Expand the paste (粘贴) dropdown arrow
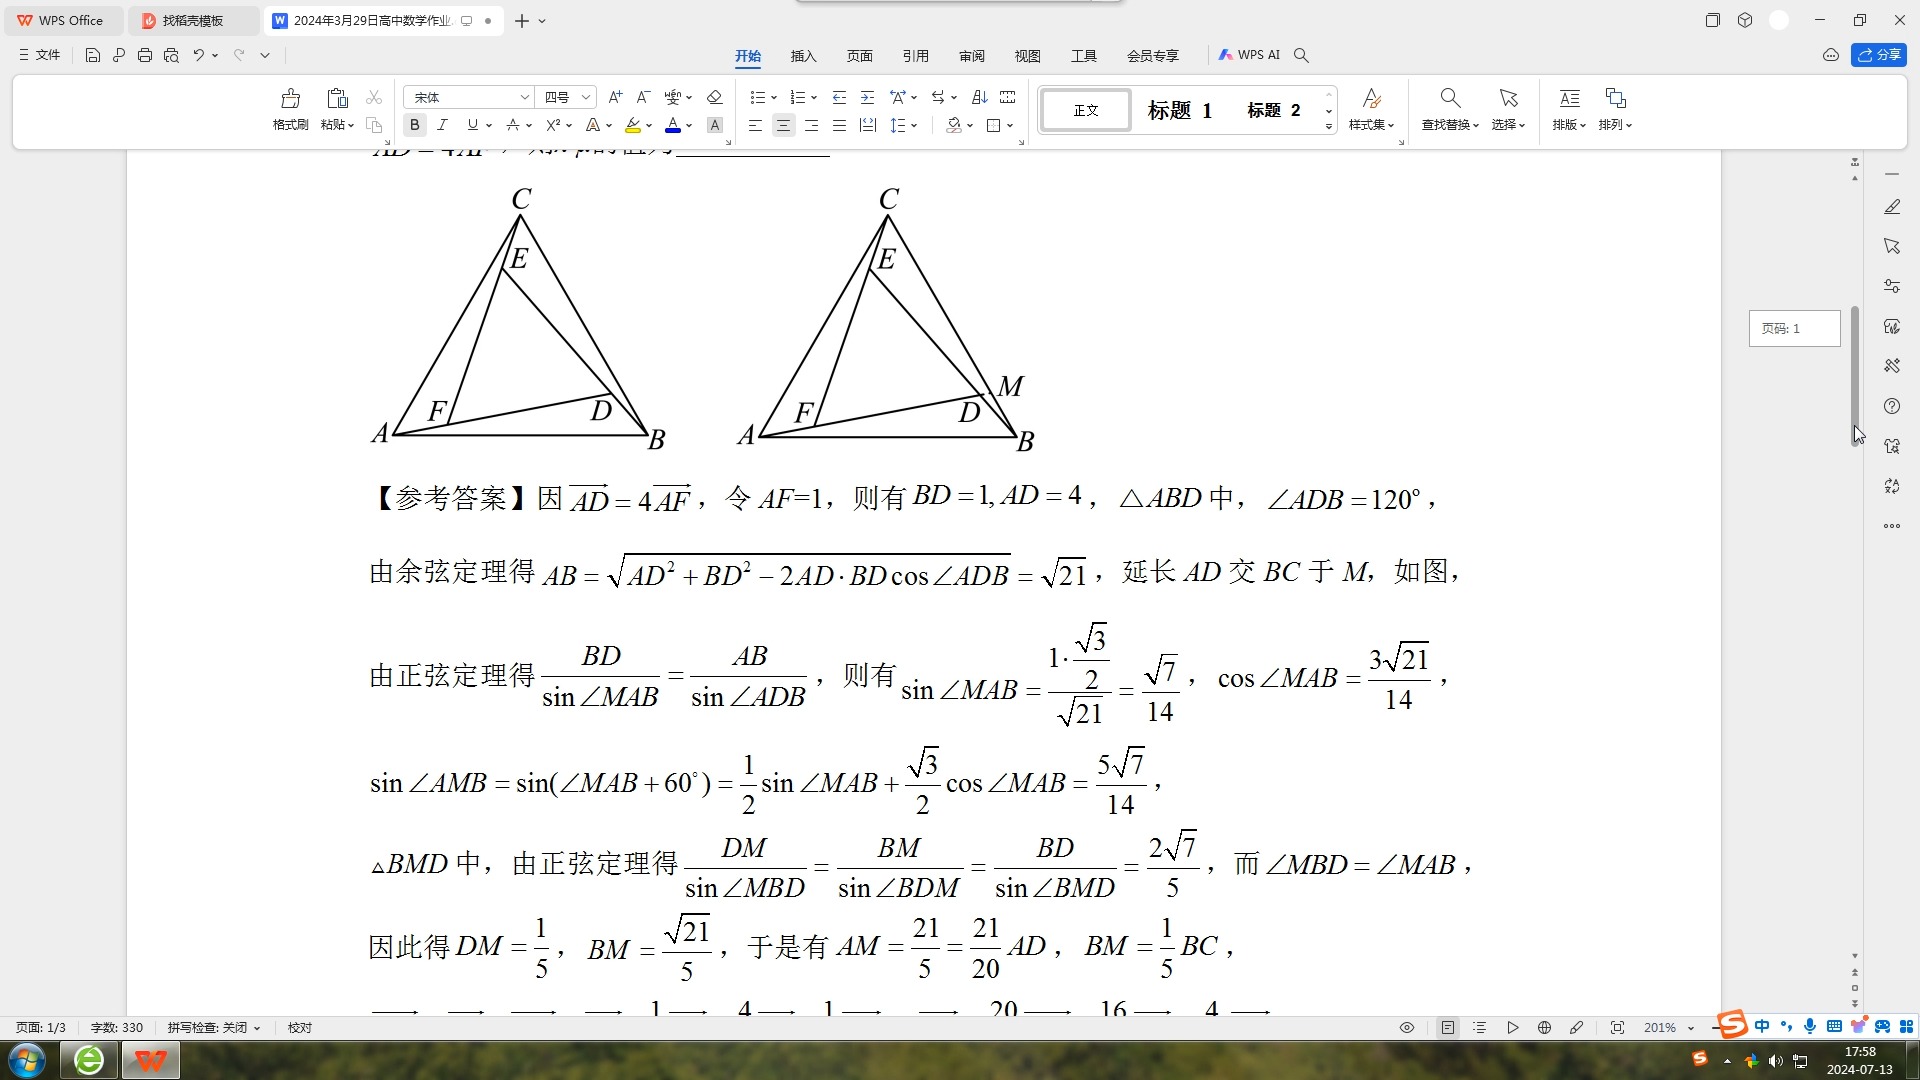 [x=351, y=126]
